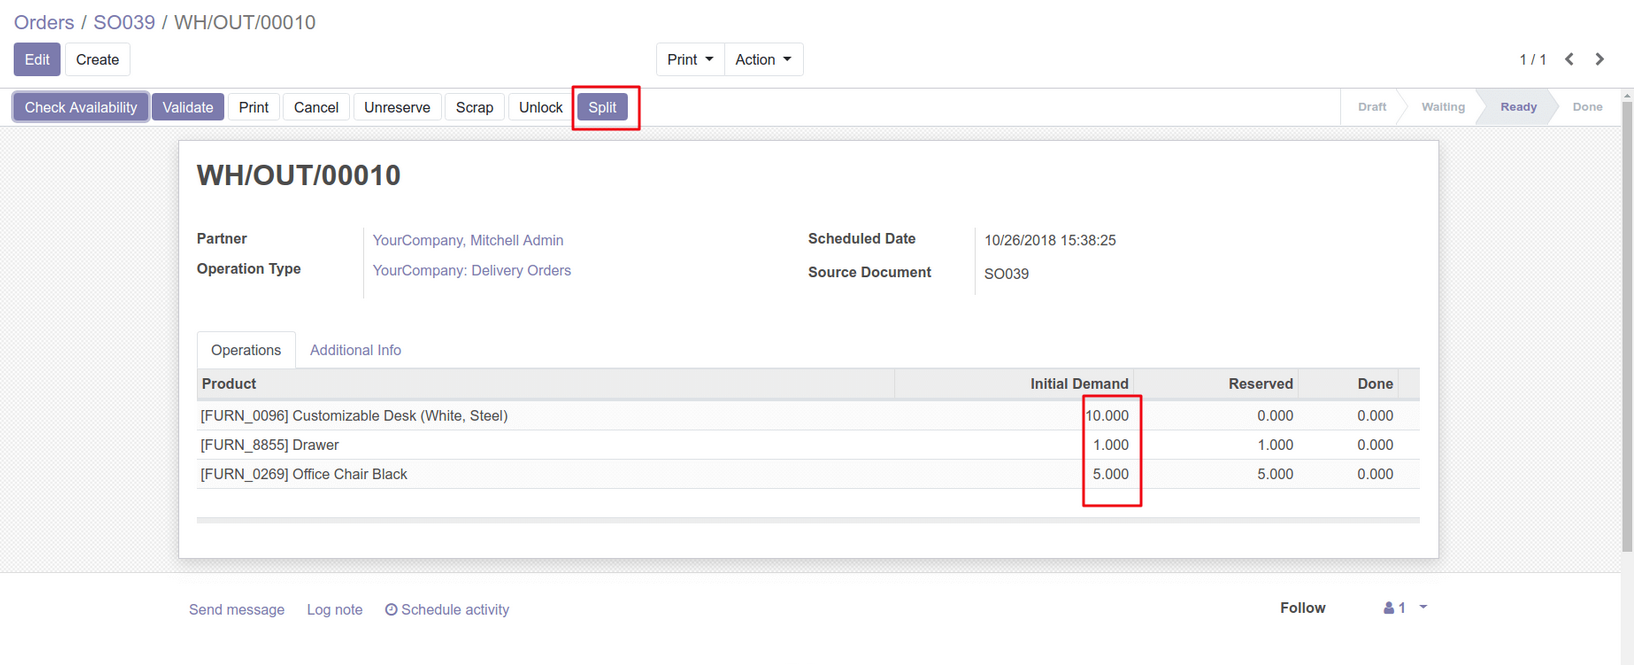Switch to the Additional Info tab
Image resolution: width=1644 pixels, height=665 pixels.
[355, 350]
